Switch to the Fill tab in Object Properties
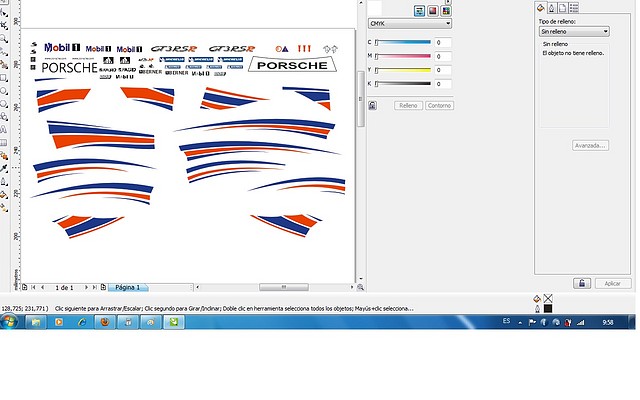 pyautogui.click(x=541, y=8)
